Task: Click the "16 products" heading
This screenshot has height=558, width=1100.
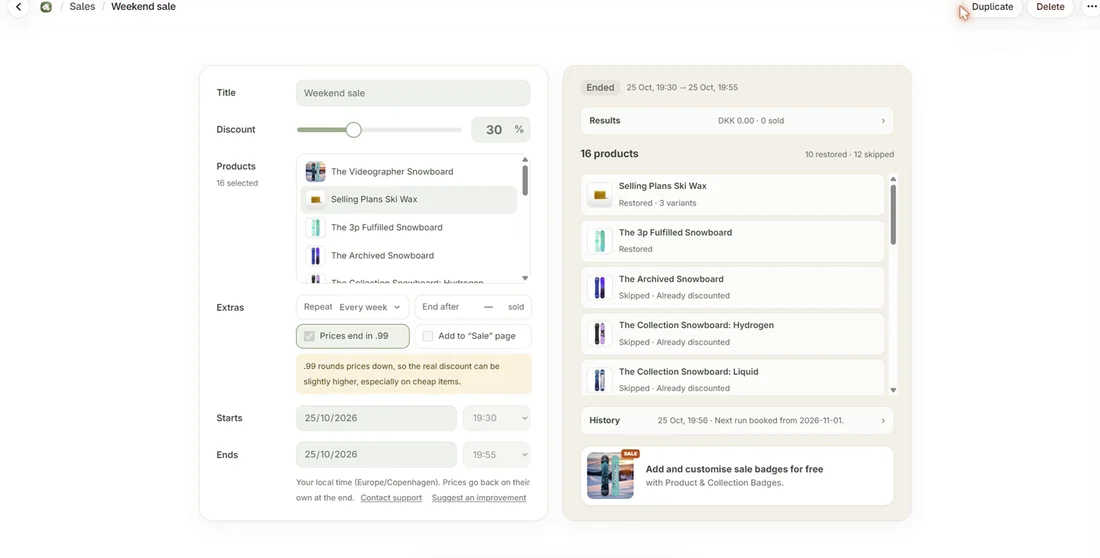Action: [610, 154]
